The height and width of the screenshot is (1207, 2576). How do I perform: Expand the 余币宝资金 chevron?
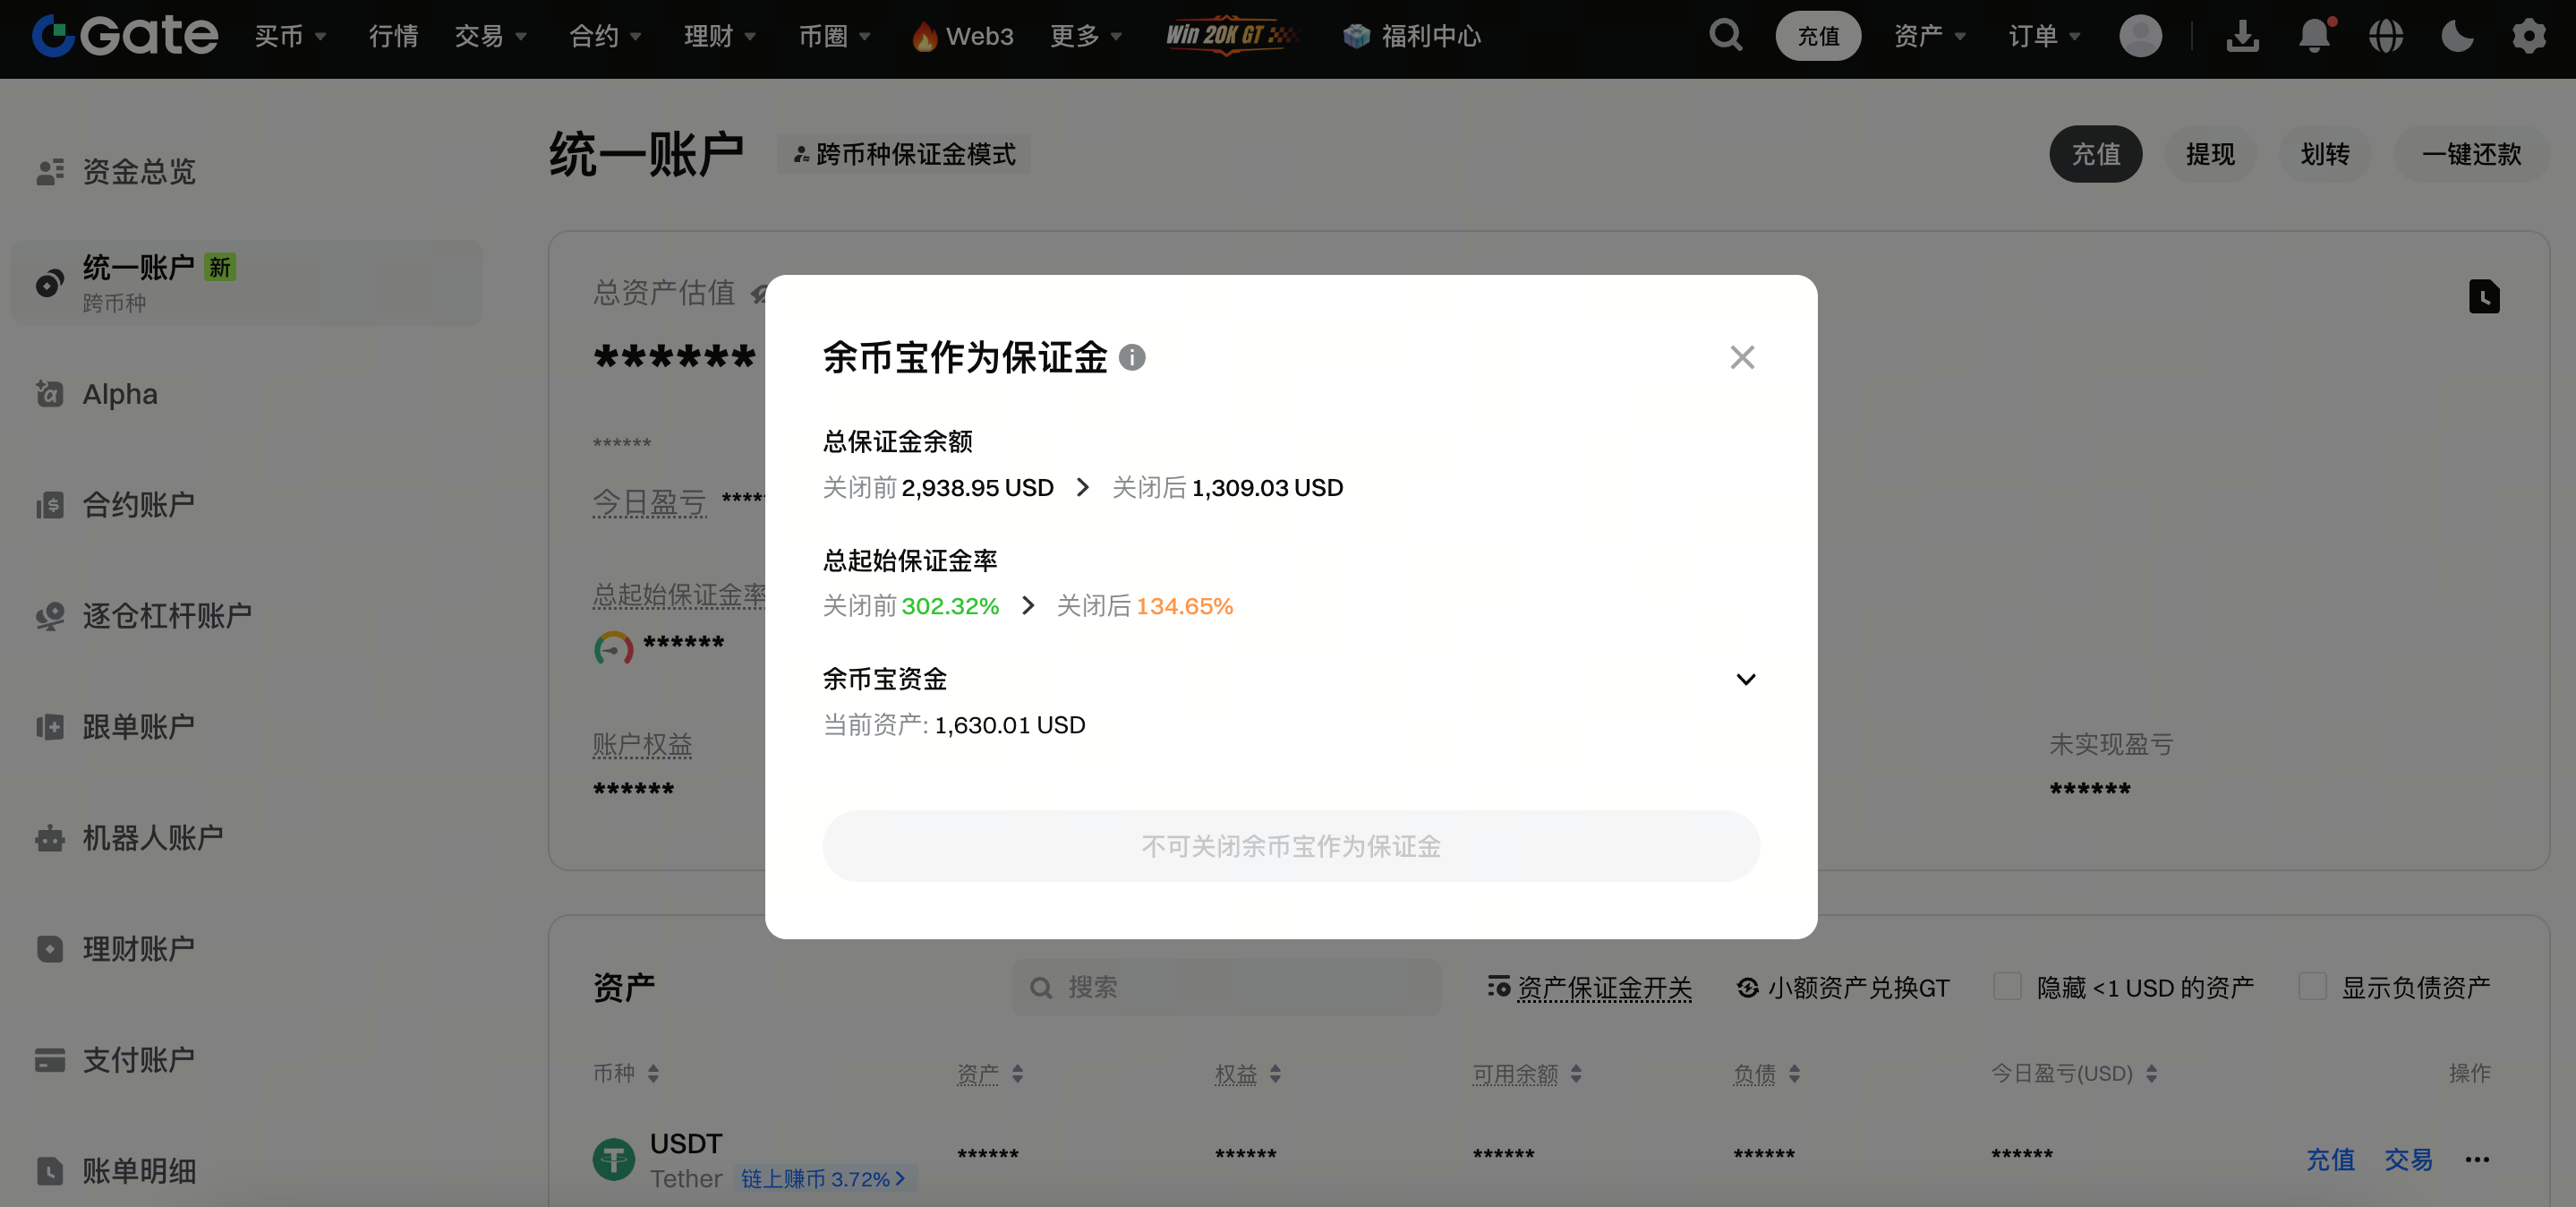pos(1745,679)
